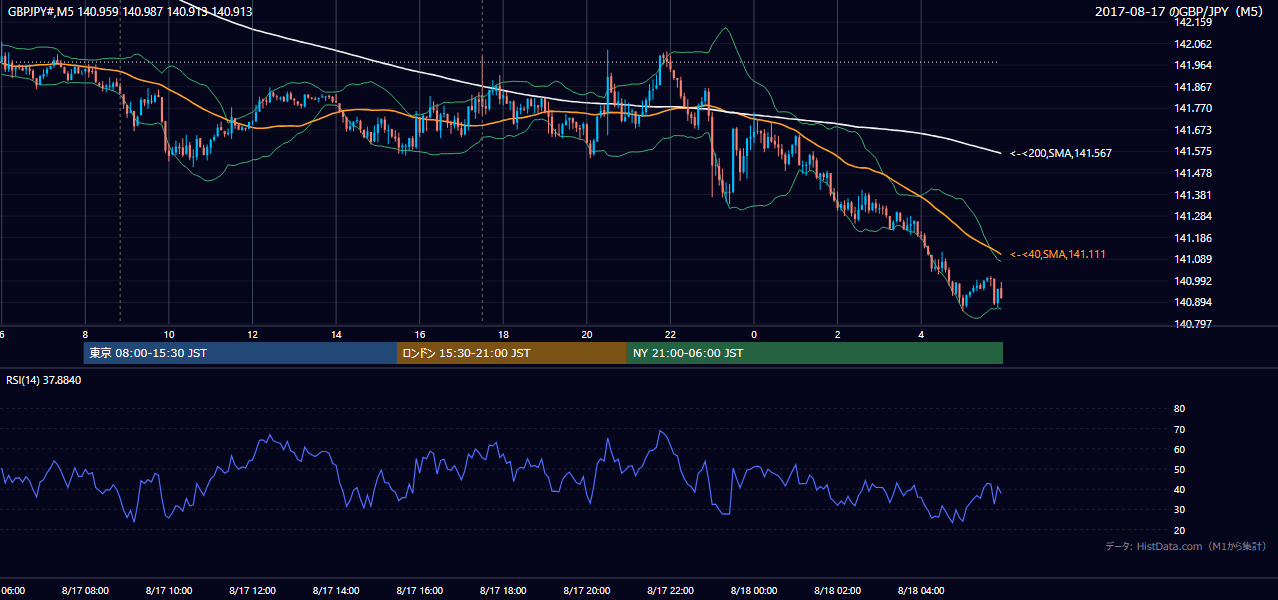
Task: Click RSI scale value 50
Action: tap(1179, 470)
